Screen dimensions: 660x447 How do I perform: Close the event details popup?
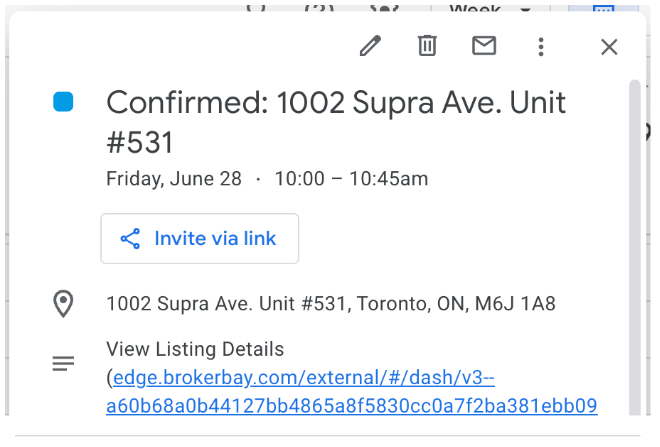(609, 47)
